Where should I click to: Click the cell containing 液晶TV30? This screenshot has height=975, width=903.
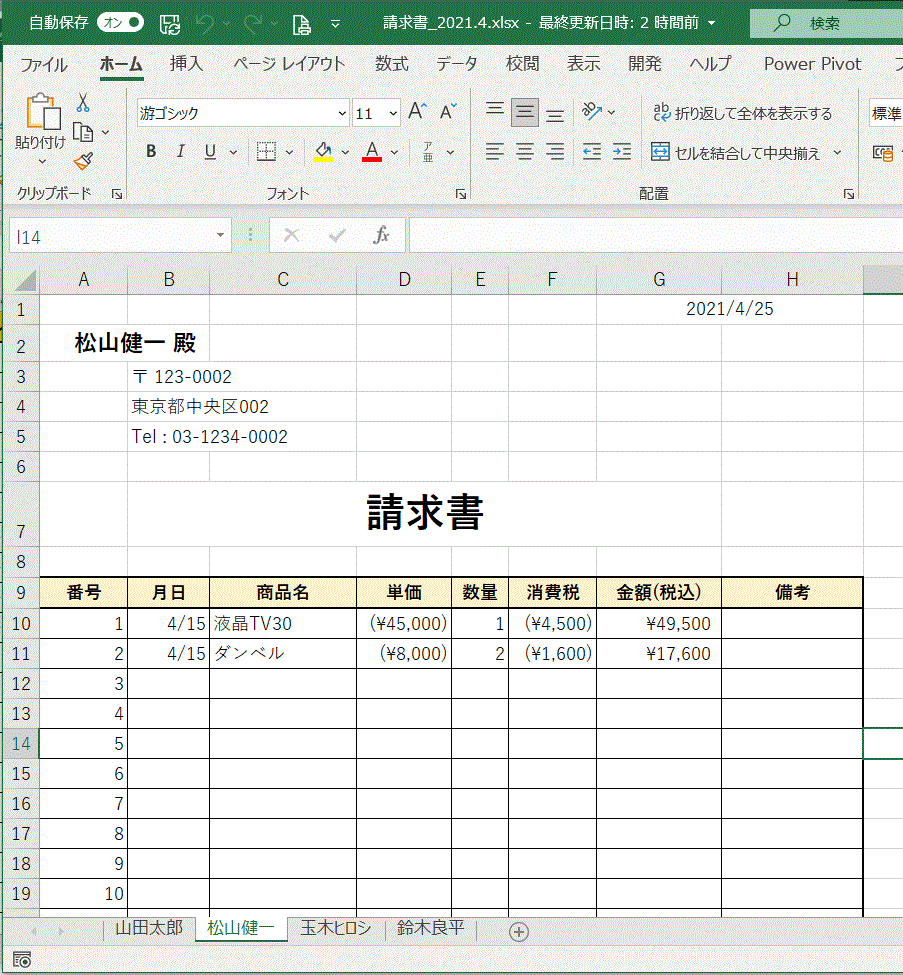[283, 623]
